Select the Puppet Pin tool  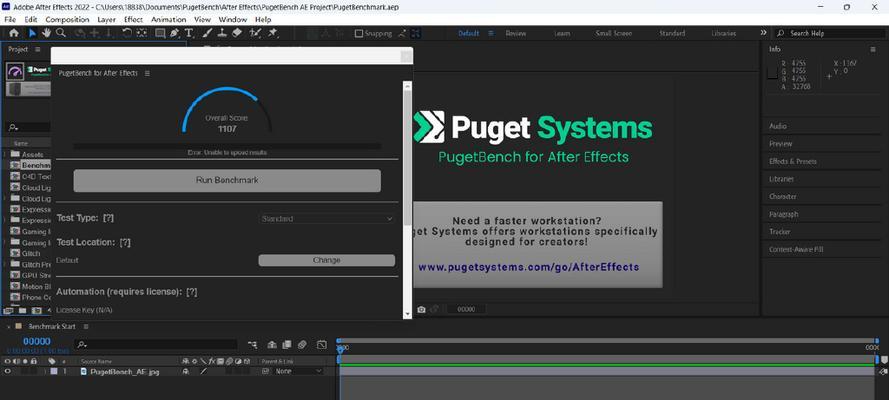click(x=273, y=33)
